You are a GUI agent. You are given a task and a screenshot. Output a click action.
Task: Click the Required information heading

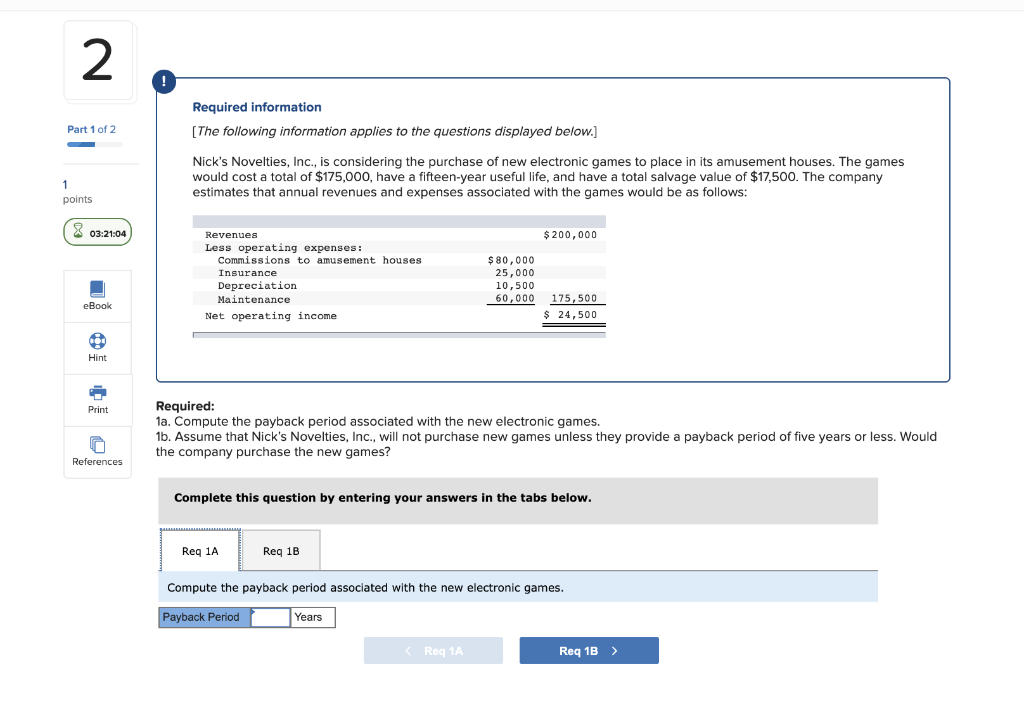pos(257,107)
